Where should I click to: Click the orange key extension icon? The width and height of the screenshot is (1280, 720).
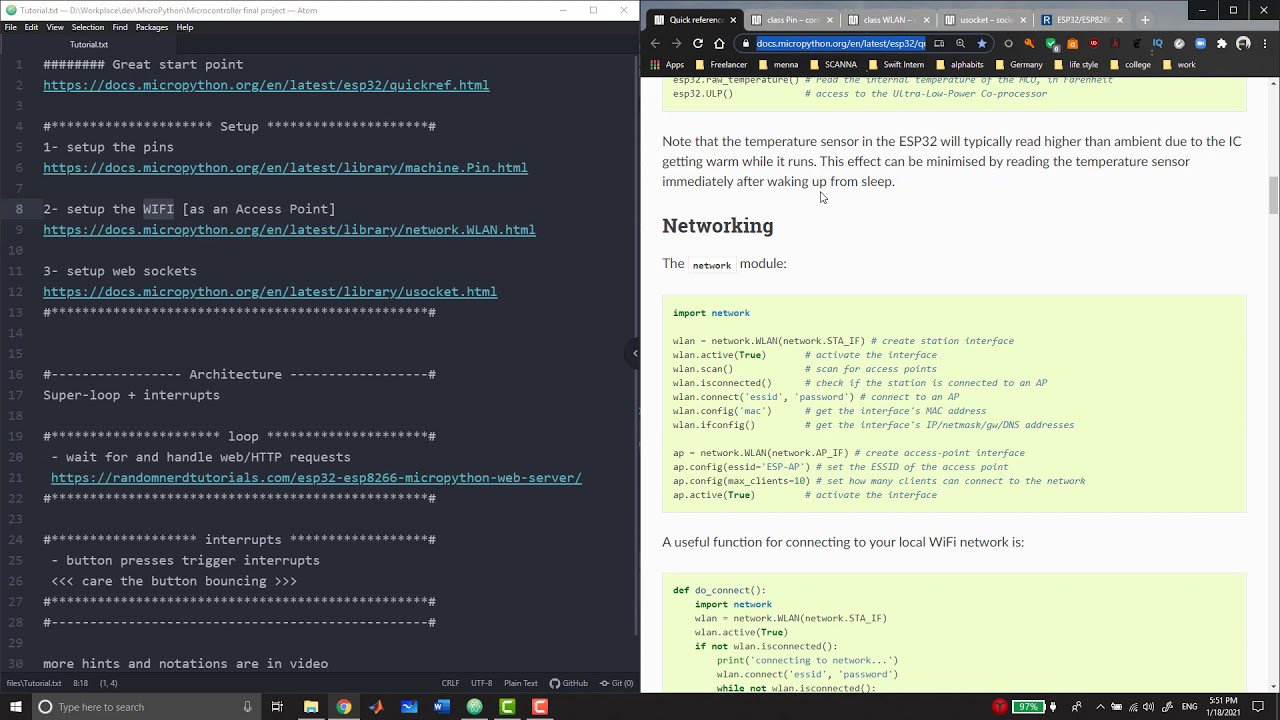(1029, 43)
